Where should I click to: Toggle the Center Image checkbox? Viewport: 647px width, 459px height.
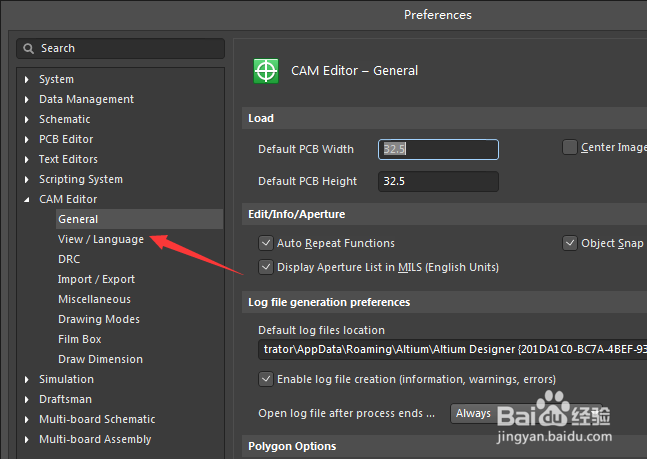click(x=569, y=147)
